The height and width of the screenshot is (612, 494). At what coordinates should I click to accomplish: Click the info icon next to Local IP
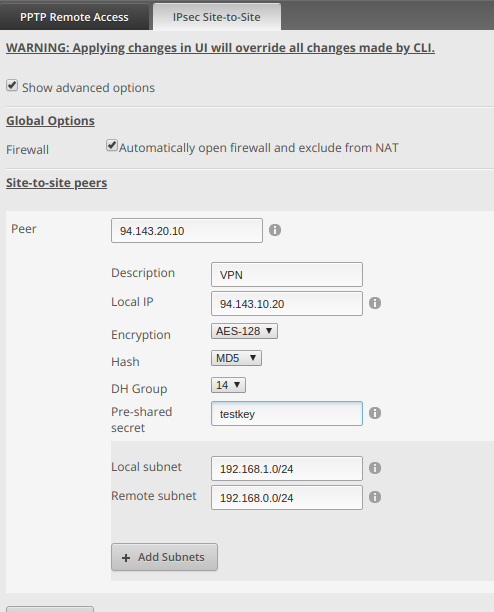(x=375, y=303)
